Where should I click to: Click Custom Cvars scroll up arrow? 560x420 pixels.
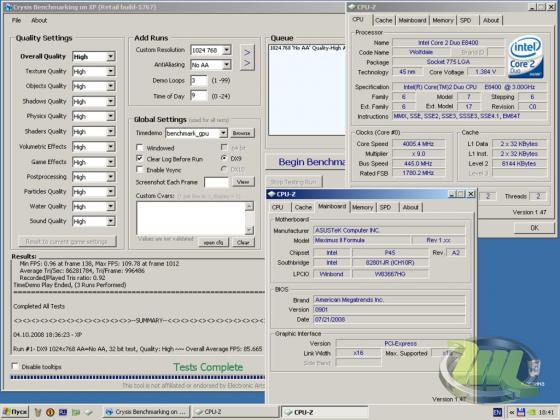click(x=249, y=206)
